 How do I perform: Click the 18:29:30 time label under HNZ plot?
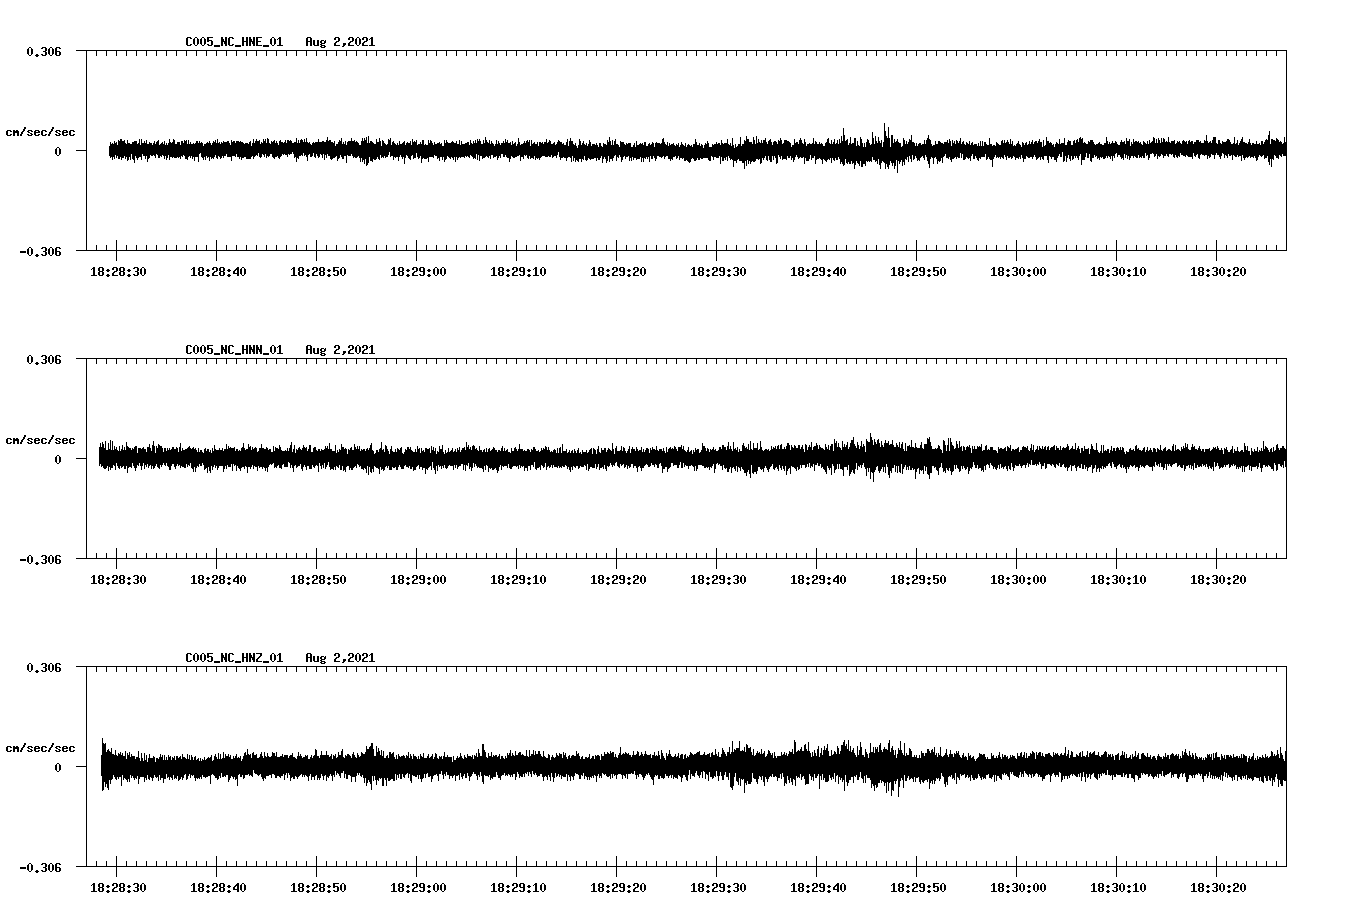(718, 887)
